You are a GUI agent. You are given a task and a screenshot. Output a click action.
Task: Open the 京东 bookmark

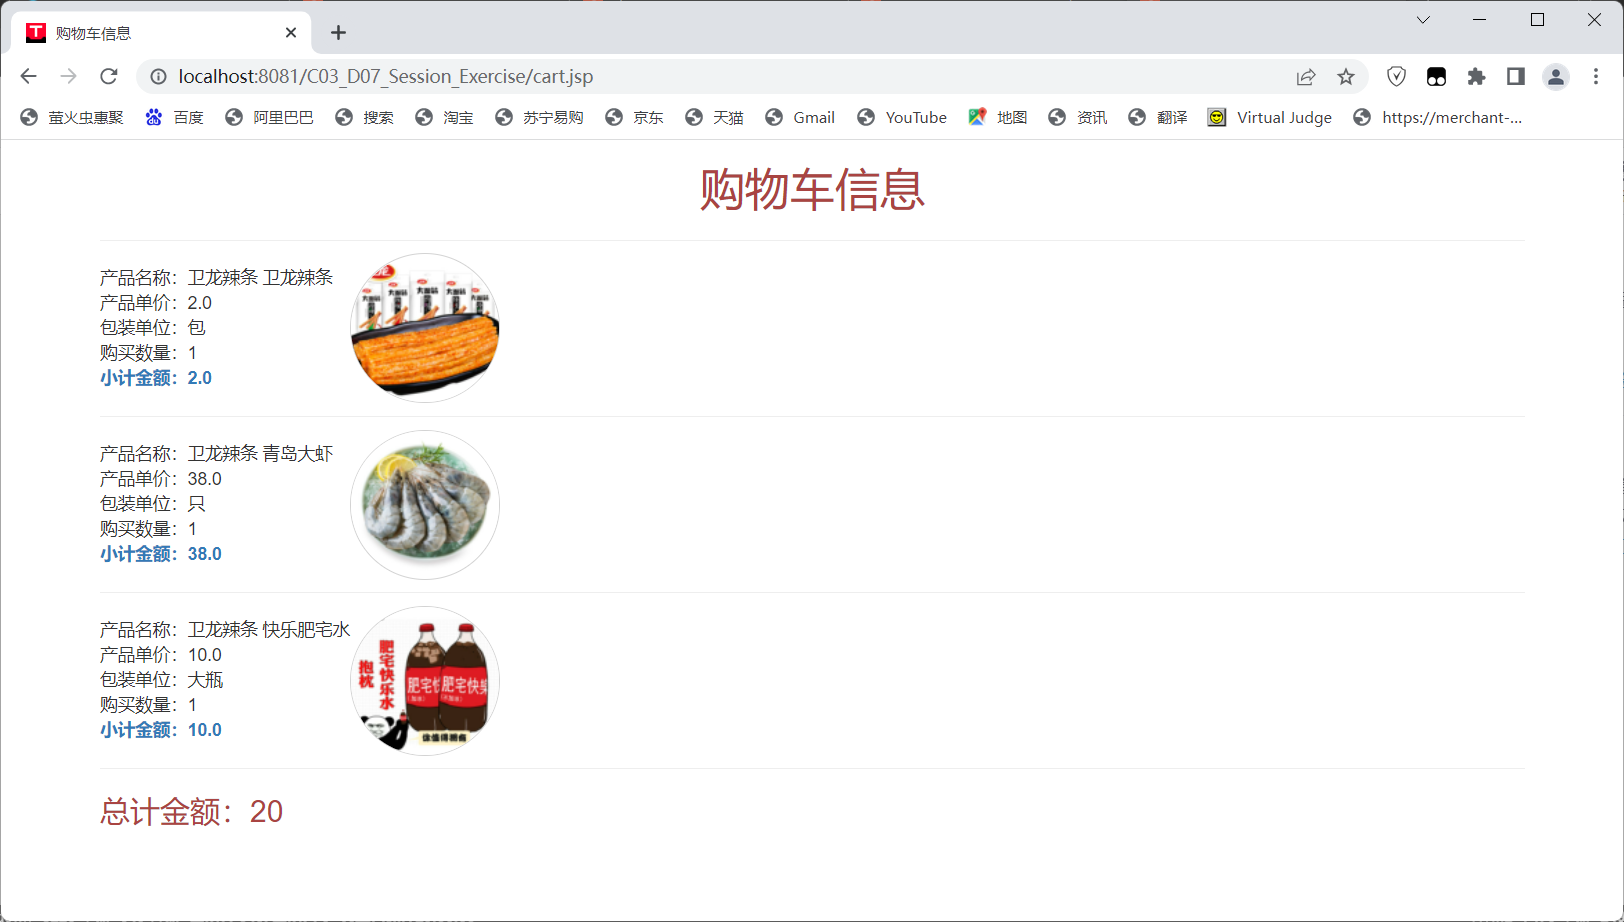(x=634, y=117)
